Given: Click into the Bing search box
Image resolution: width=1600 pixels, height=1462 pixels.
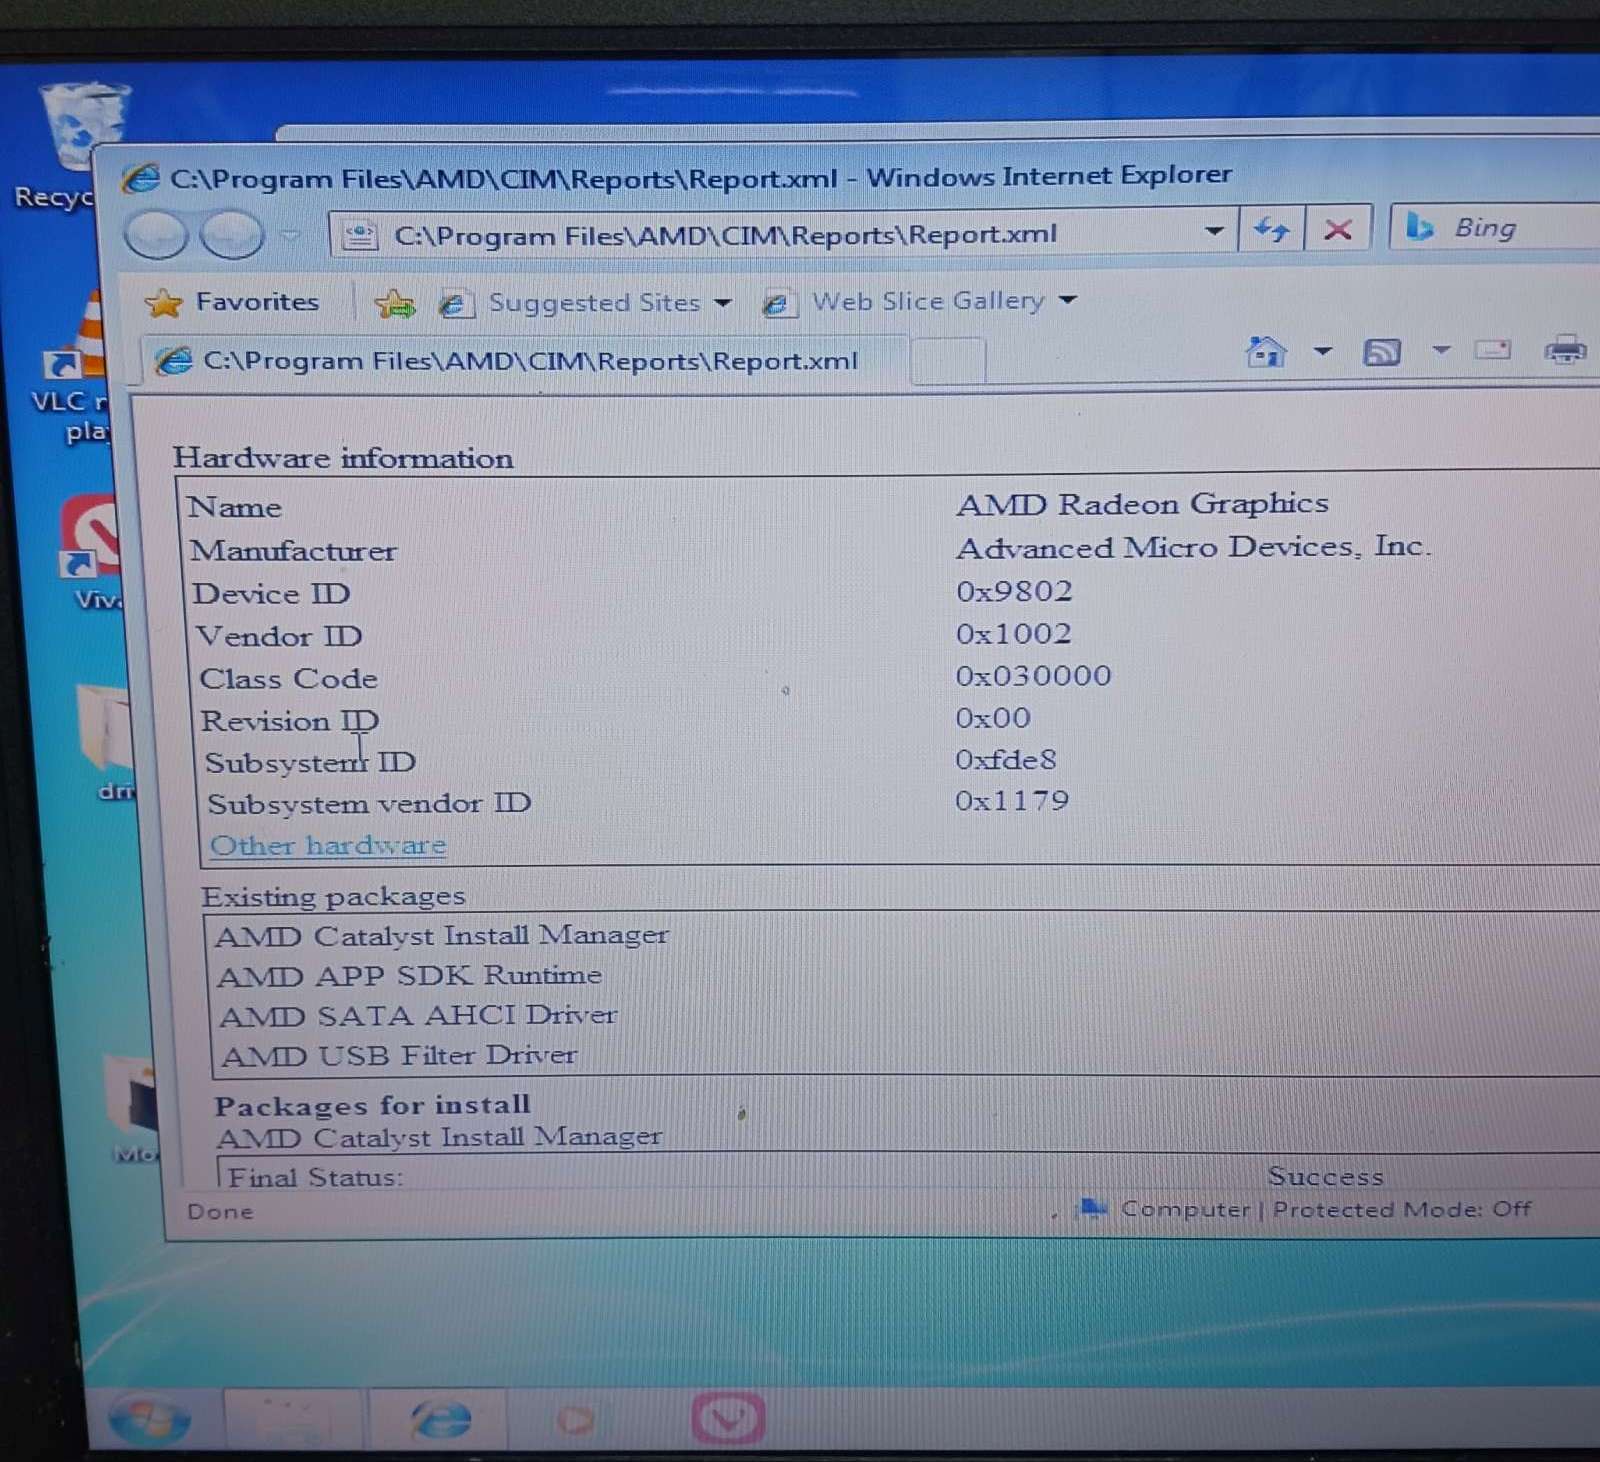Looking at the screenshot, I should [1520, 229].
